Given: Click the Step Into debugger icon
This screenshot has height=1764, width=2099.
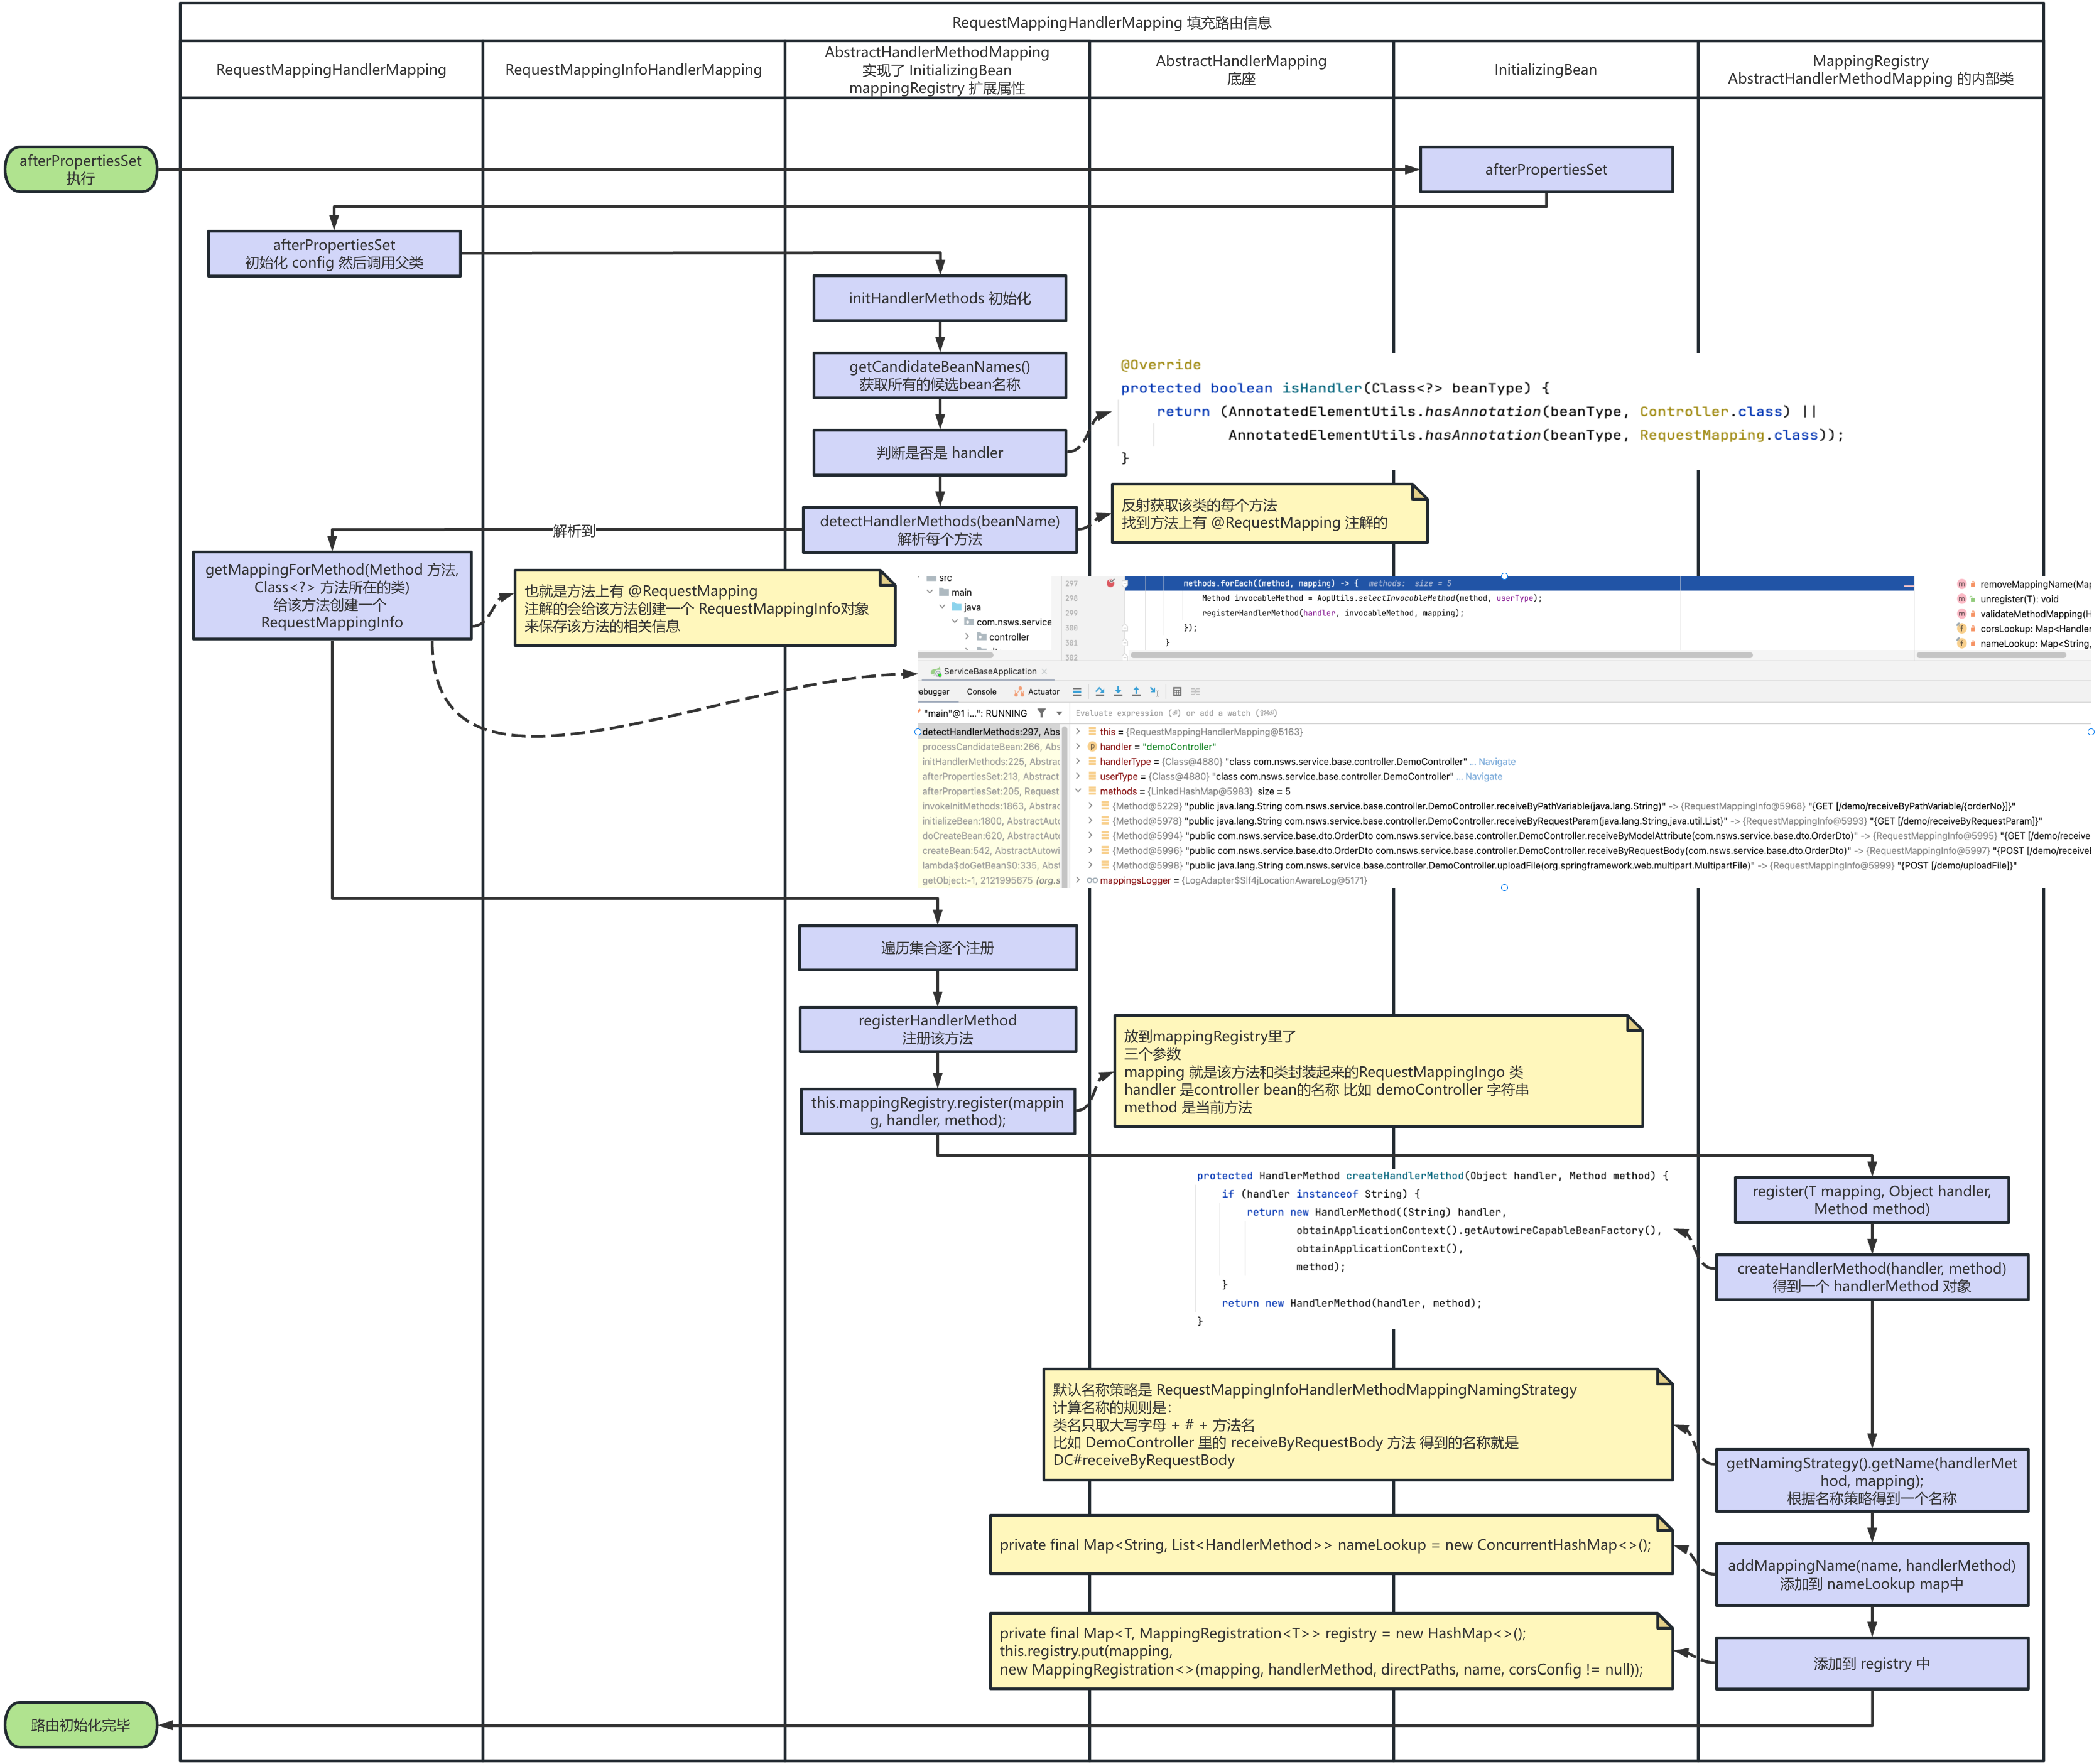Looking at the screenshot, I should (1117, 691).
